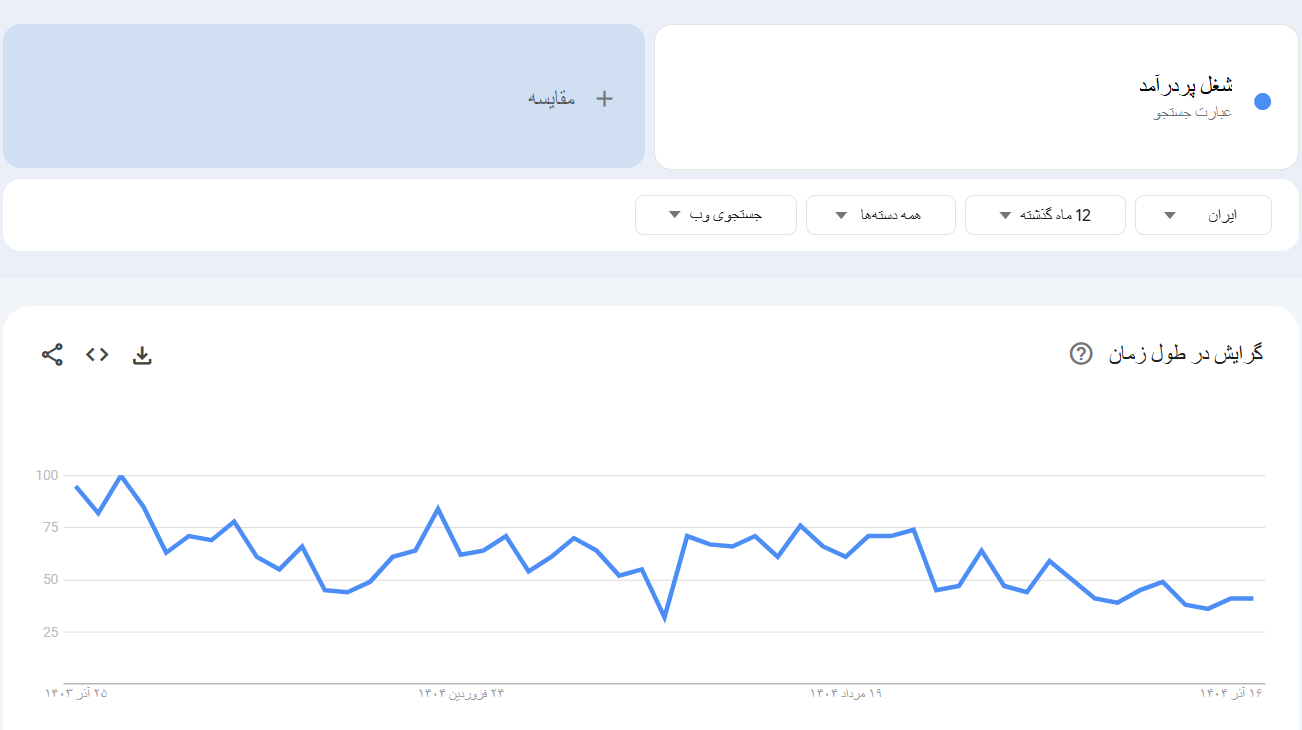
Task: Open the ایران region dropdown
Action: point(1203,215)
